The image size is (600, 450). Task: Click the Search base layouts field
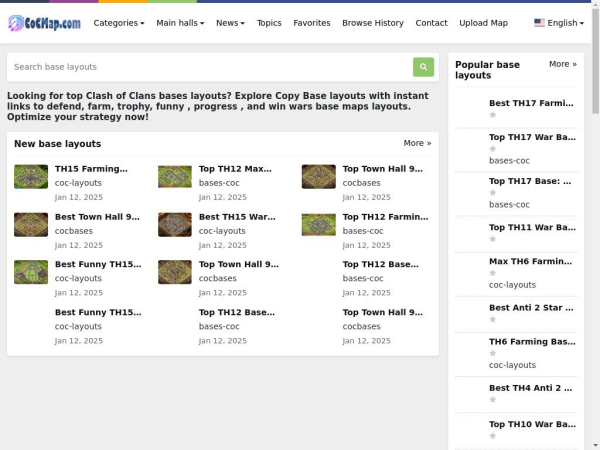pos(210,67)
